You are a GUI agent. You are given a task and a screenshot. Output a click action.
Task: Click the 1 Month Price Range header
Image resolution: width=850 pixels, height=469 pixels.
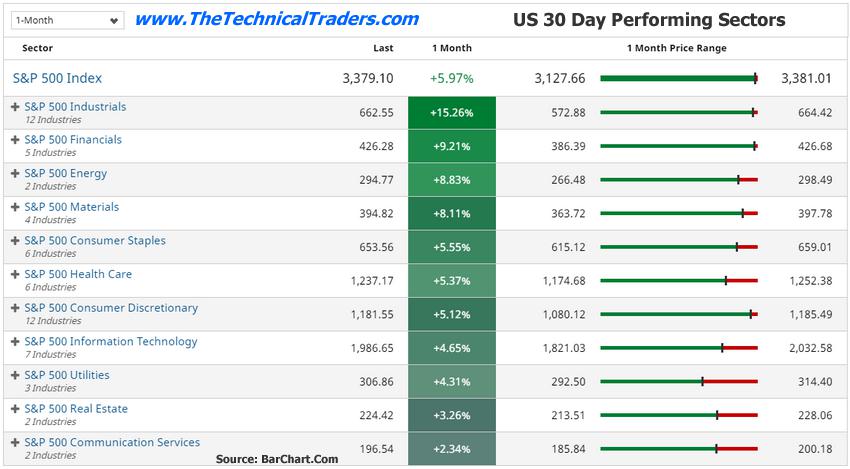pos(677,48)
